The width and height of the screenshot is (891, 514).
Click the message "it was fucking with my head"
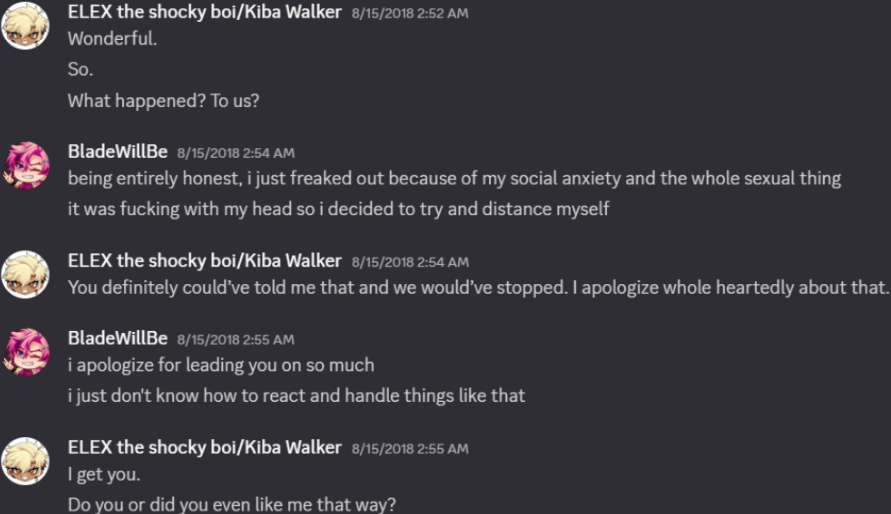[x=338, y=210]
